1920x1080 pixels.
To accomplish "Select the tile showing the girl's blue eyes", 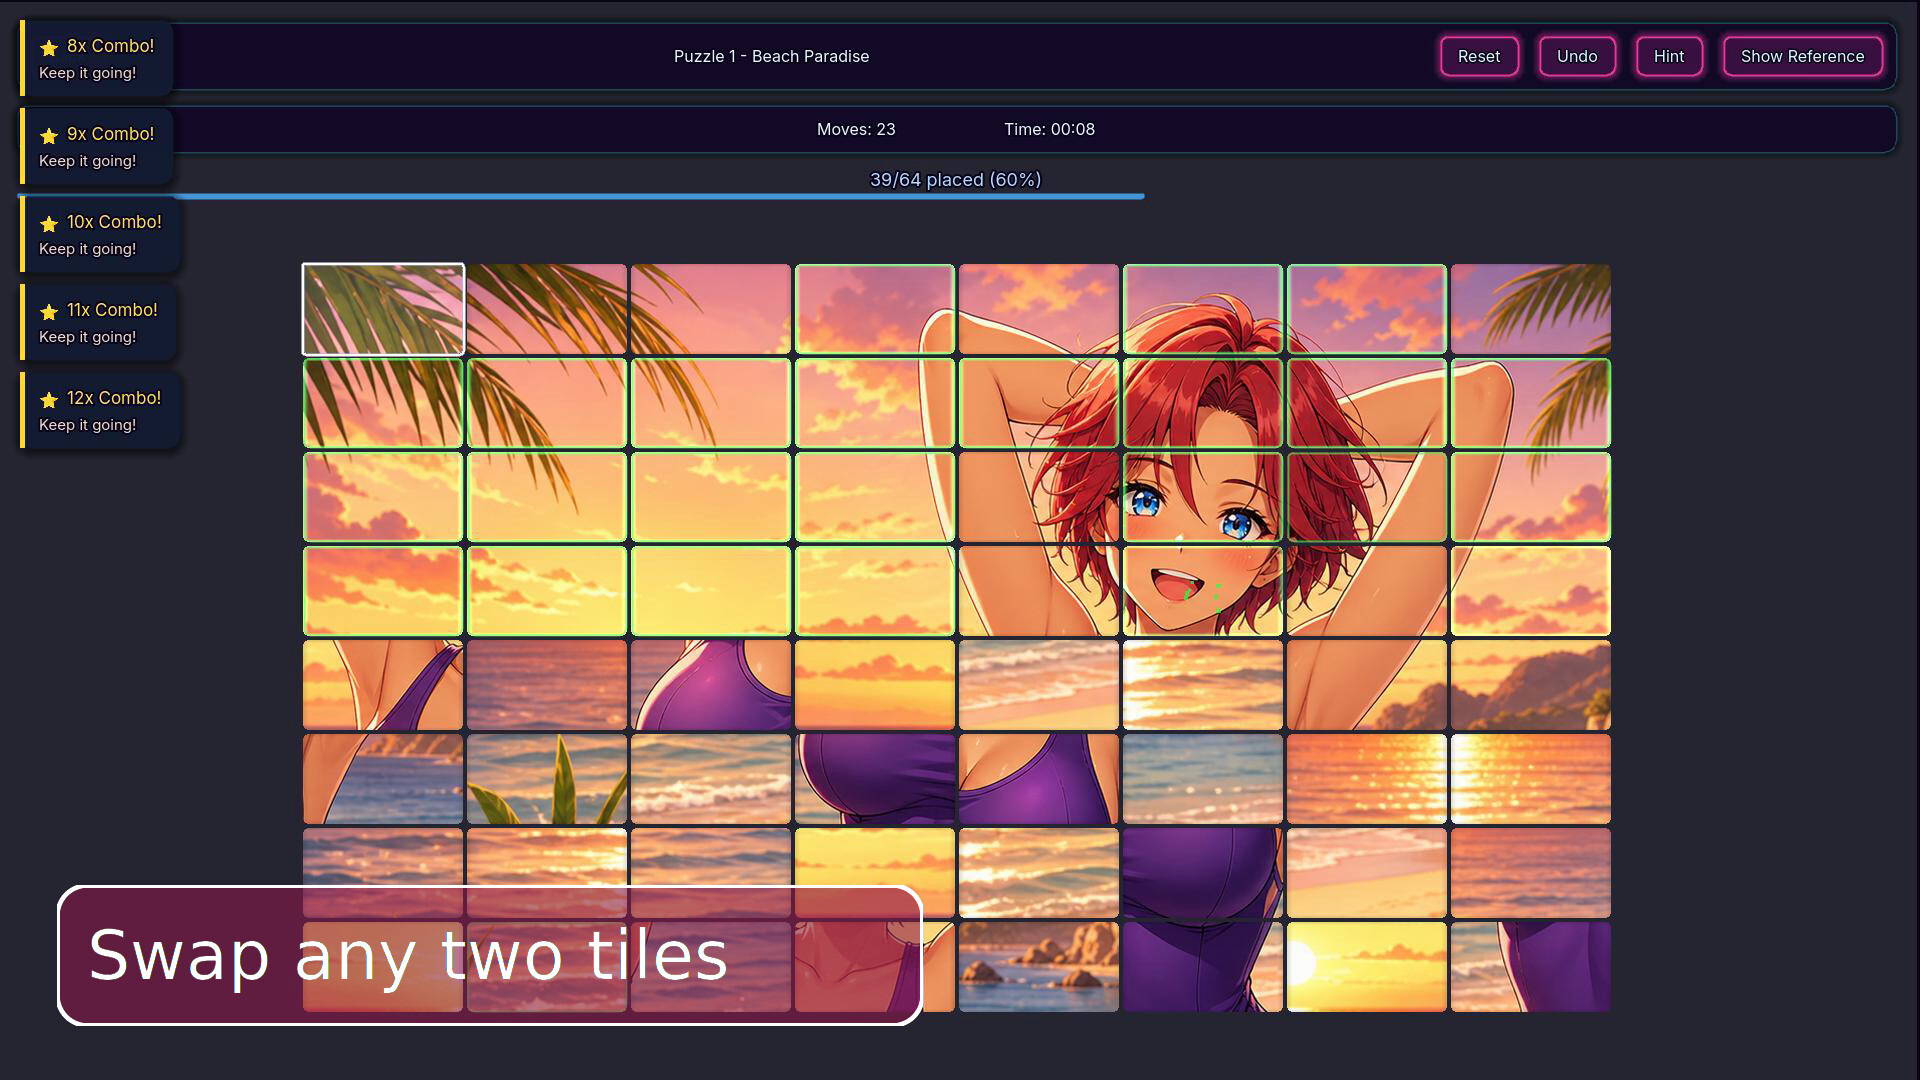I will (x=1203, y=497).
